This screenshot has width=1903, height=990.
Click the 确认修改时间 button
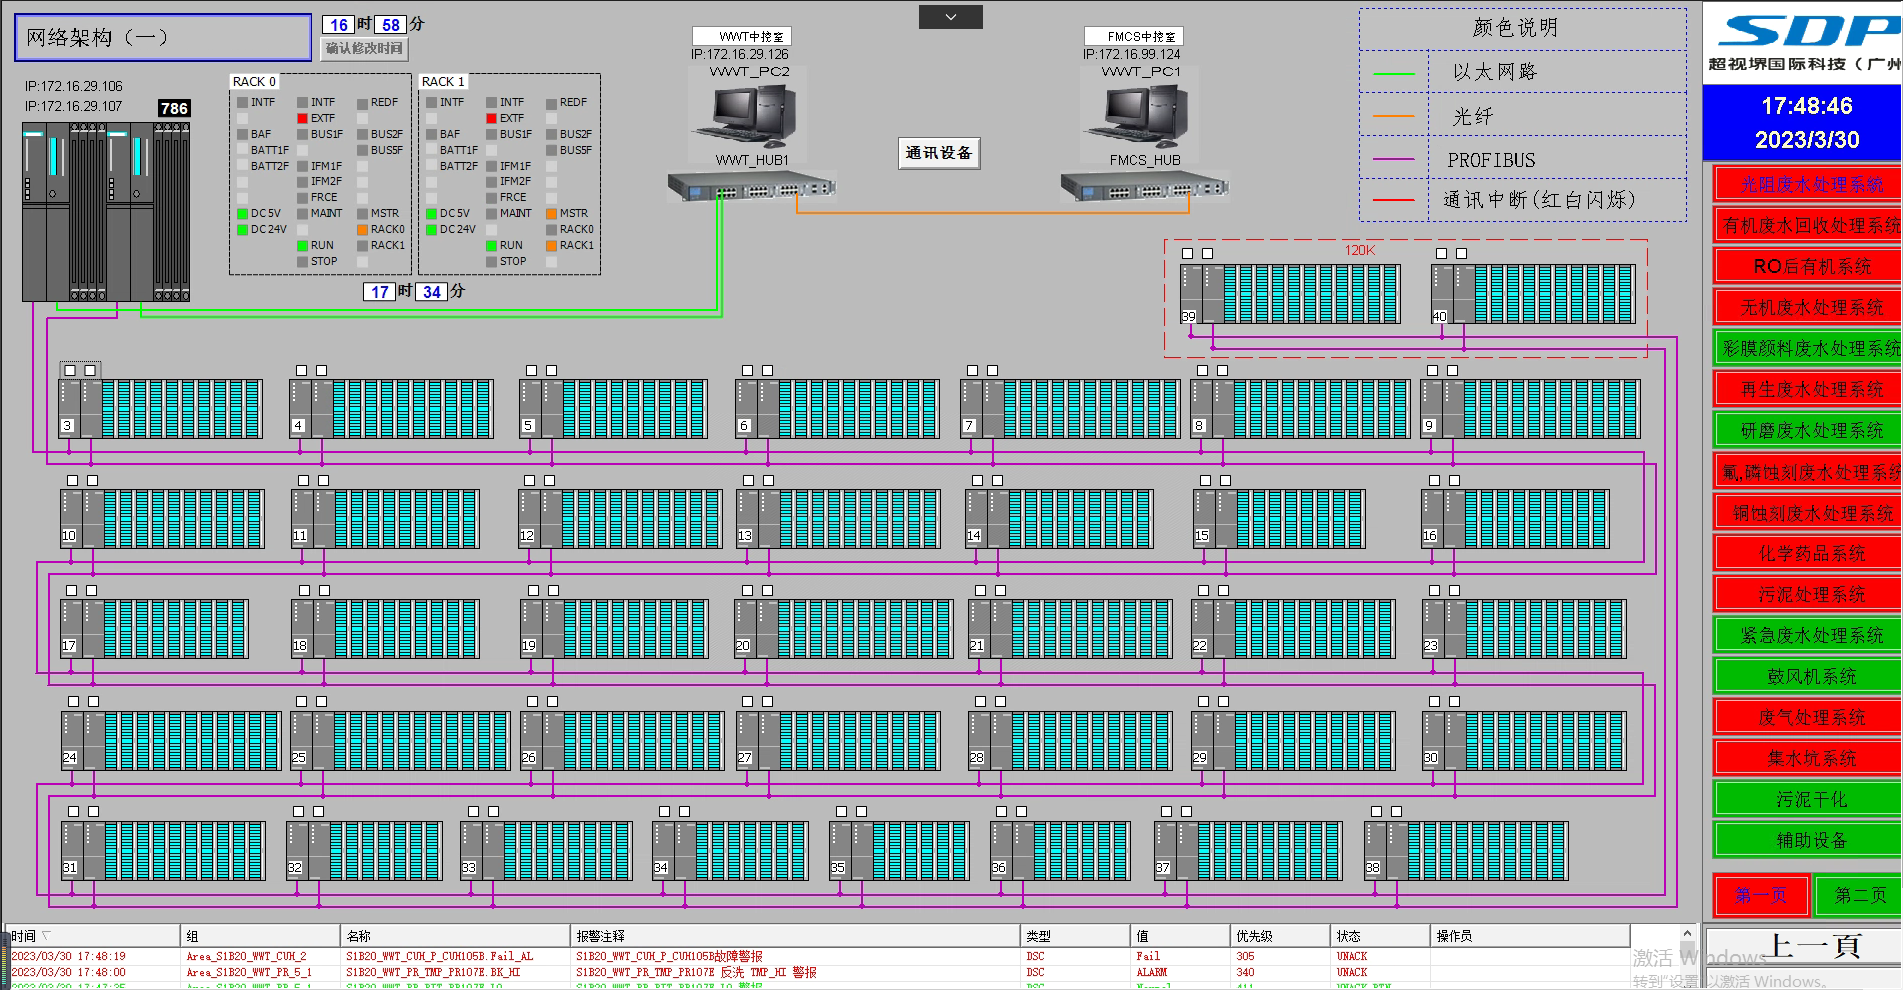pos(364,48)
